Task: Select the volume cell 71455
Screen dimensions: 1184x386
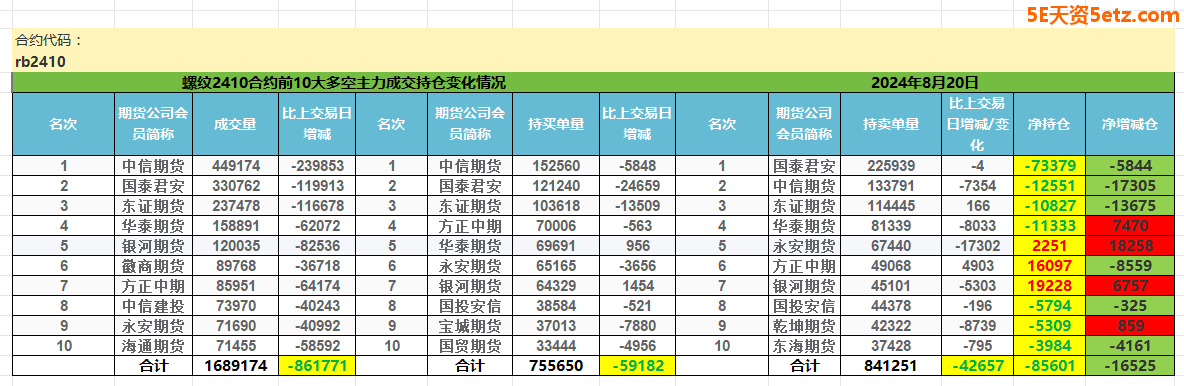Action: click(236, 345)
